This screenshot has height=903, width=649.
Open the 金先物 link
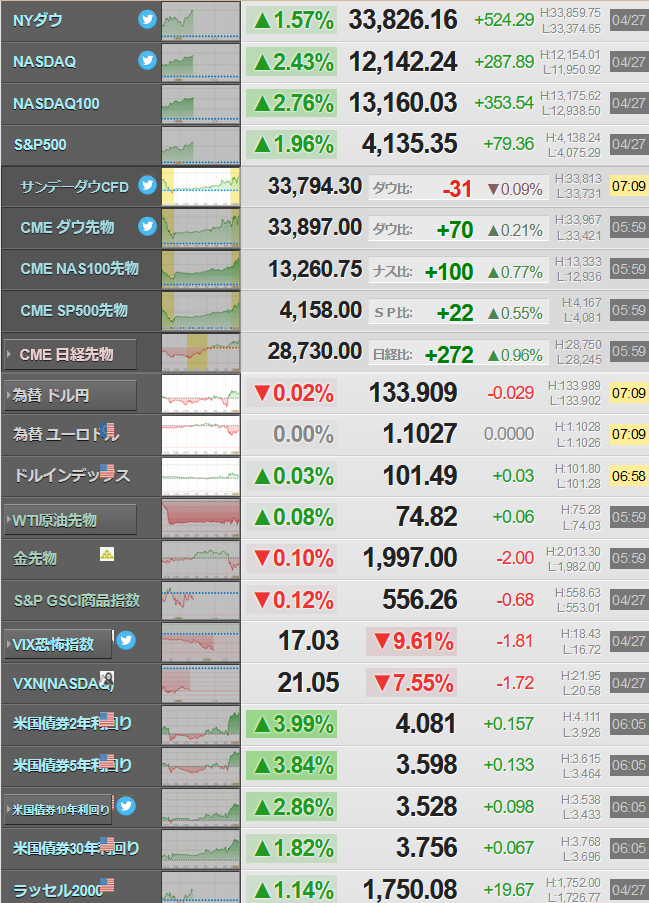[x=35, y=558]
